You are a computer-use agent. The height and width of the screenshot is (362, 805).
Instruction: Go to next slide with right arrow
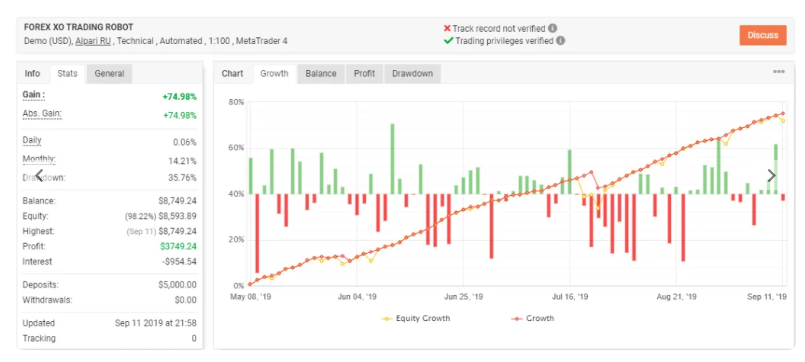click(x=771, y=176)
